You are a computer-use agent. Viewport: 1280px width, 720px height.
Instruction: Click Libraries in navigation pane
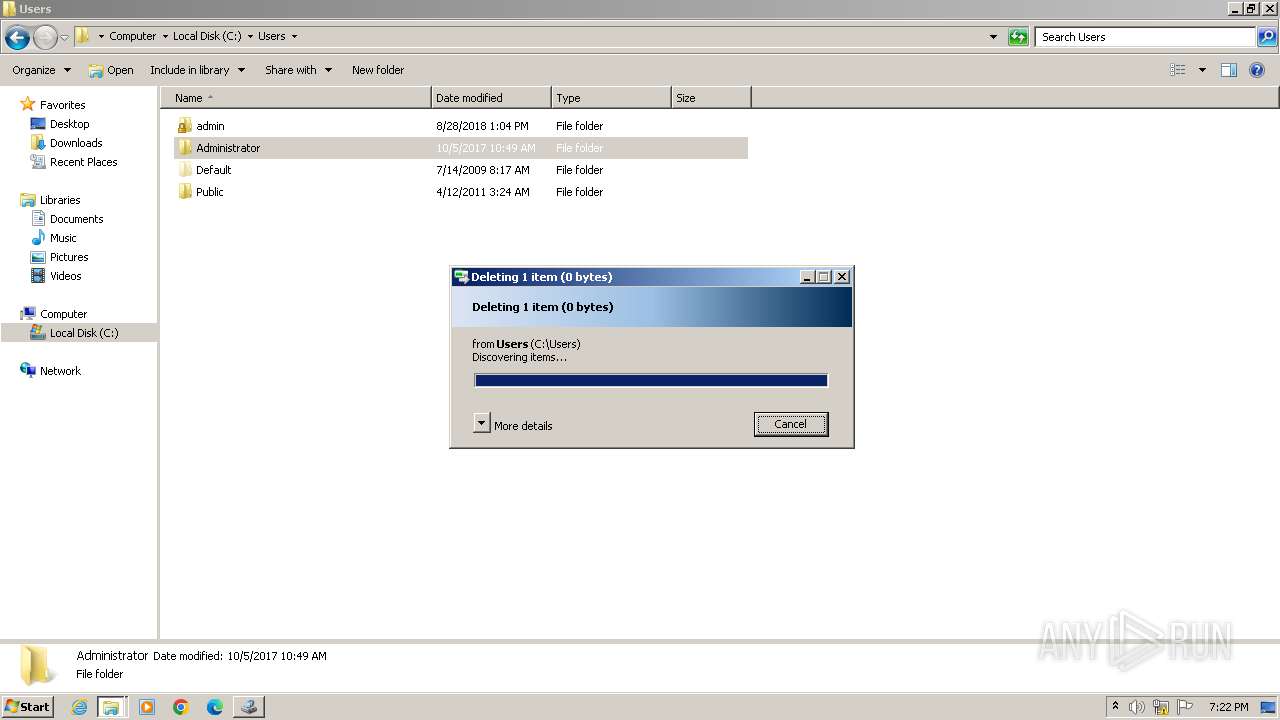[x=60, y=200]
